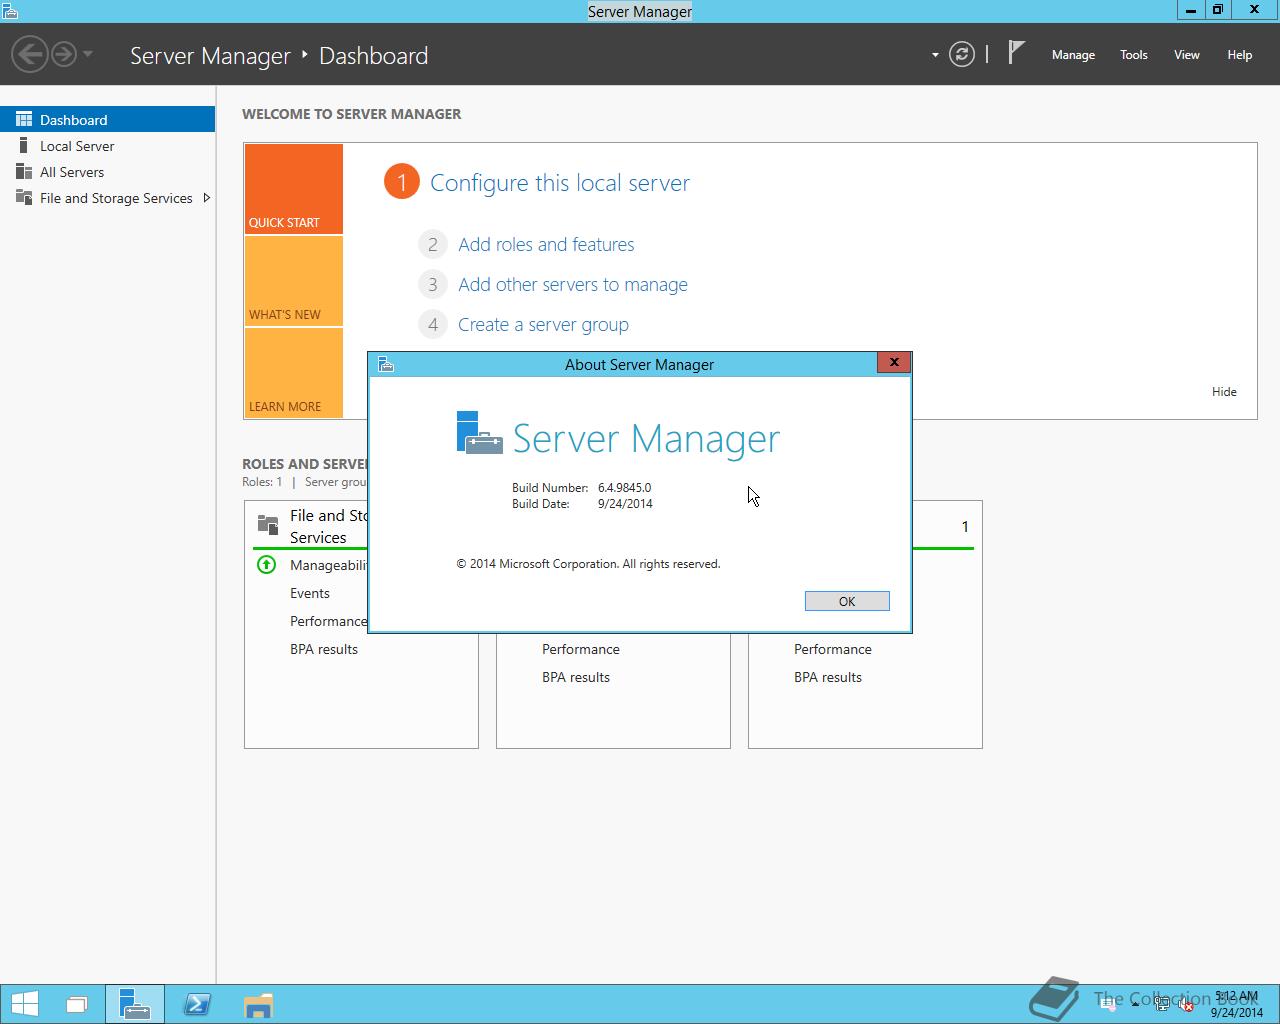Click the About dialog title bar icon

tap(386, 364)
